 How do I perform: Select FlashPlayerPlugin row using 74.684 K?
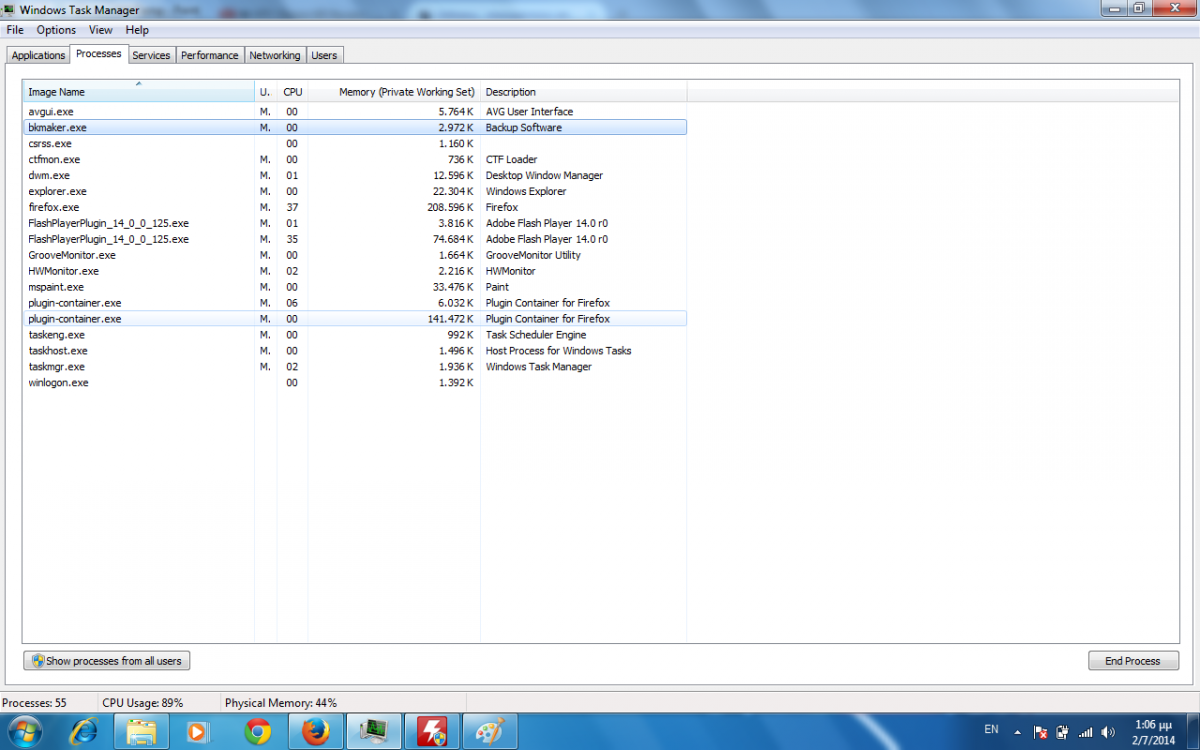pos(355,239)
